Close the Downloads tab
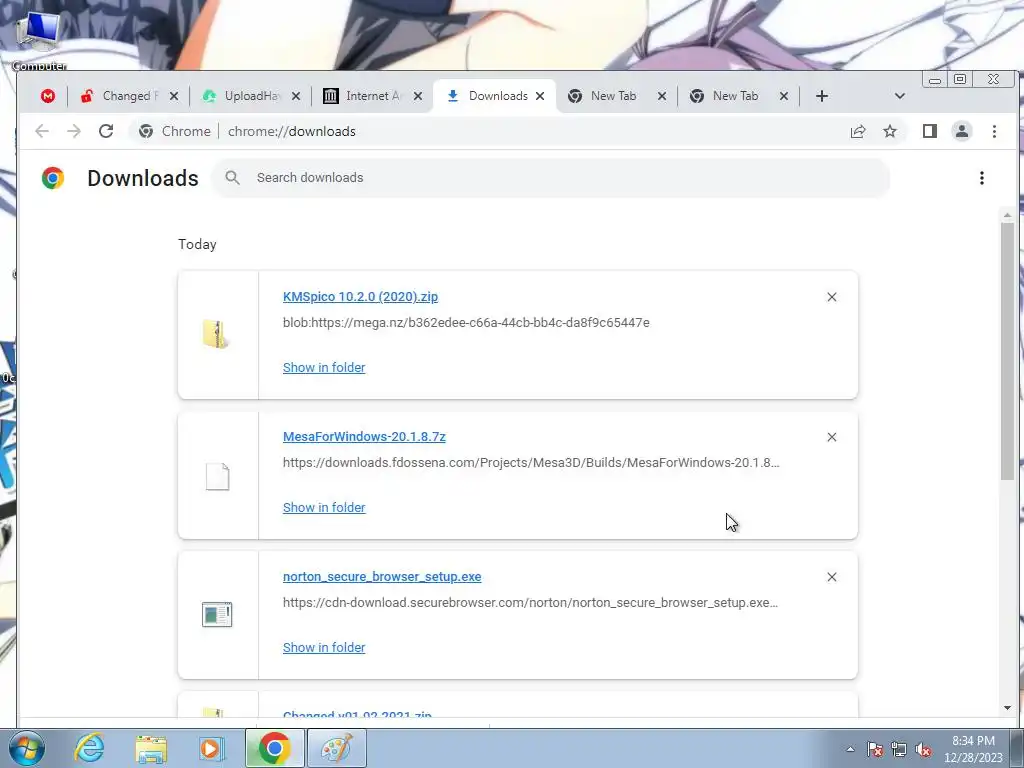The image size is (1024, 768). (x=540, y=96)
